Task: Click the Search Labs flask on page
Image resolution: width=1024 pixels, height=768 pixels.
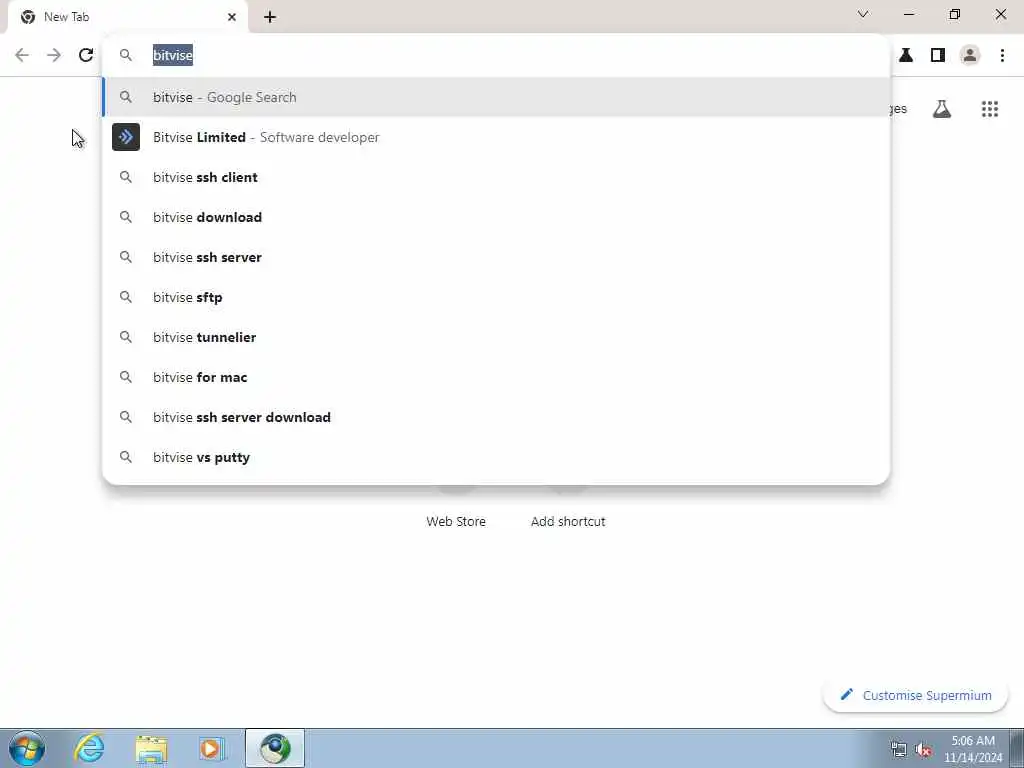Action: (941, 109)
